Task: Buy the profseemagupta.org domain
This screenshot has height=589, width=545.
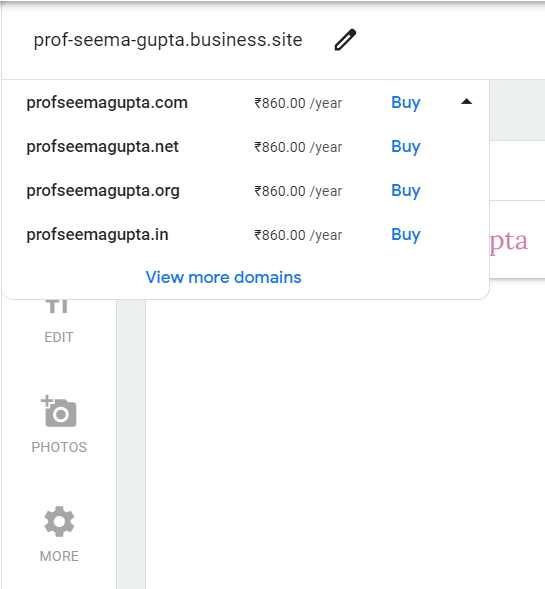Action: [406, 190]
